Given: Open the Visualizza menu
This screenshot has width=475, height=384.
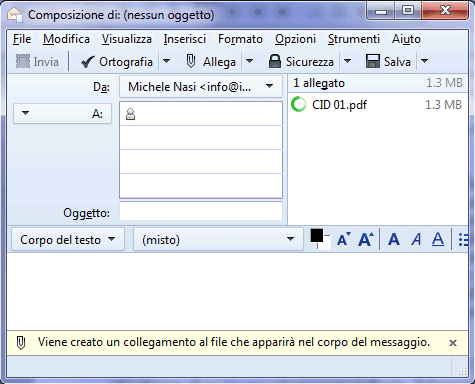Looking at the screenshot, I should [x=127, y=39].
